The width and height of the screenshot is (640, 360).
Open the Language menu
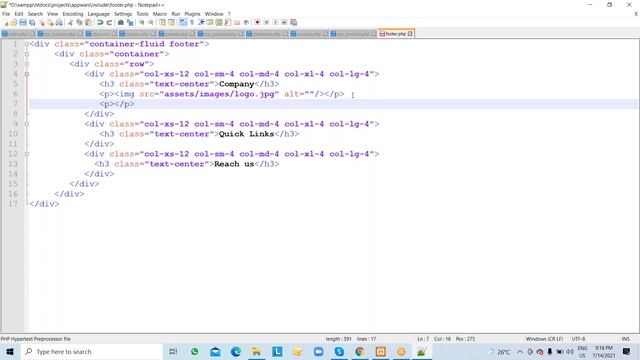(98, 14)
